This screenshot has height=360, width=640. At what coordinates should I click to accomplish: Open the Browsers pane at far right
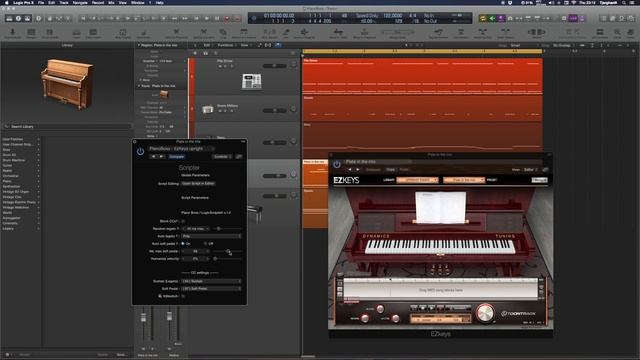point(631,18)
